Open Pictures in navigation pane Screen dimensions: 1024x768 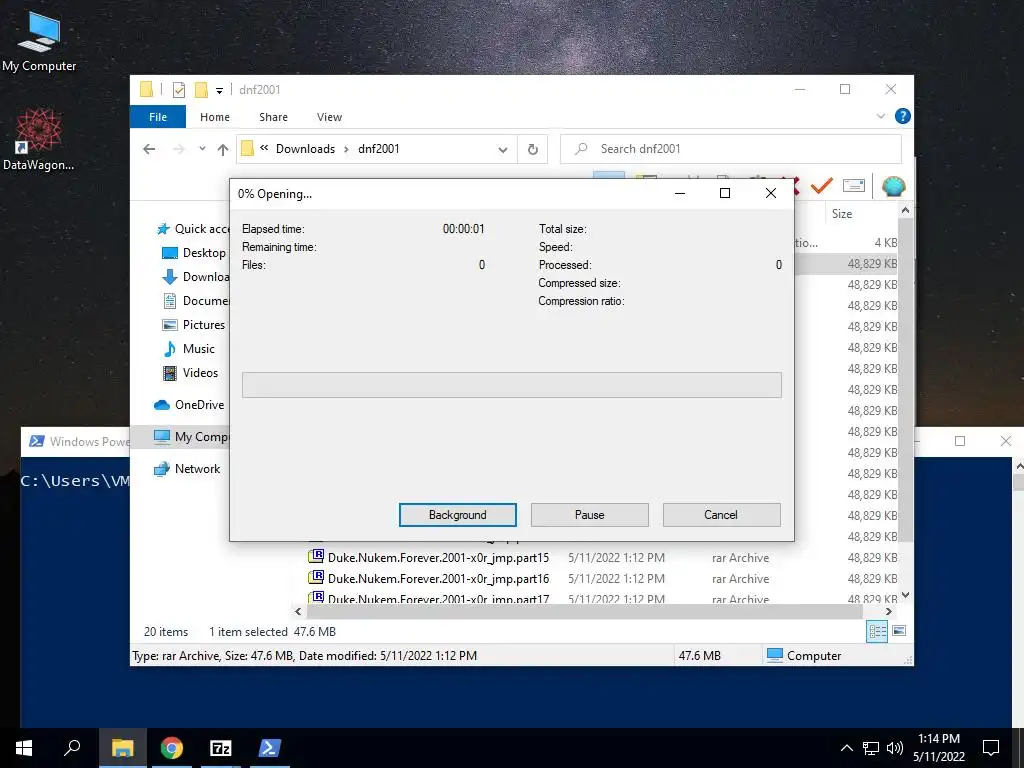click(x=193, y=325)
